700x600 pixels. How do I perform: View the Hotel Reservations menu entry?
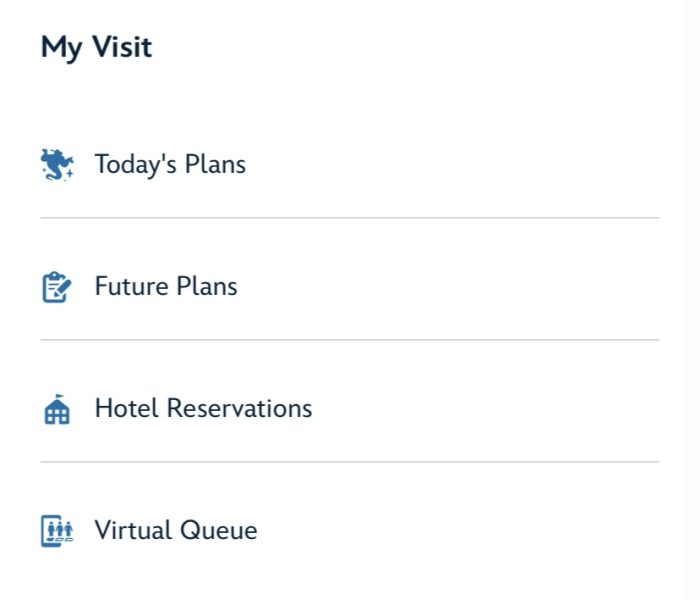click(203, 409)
